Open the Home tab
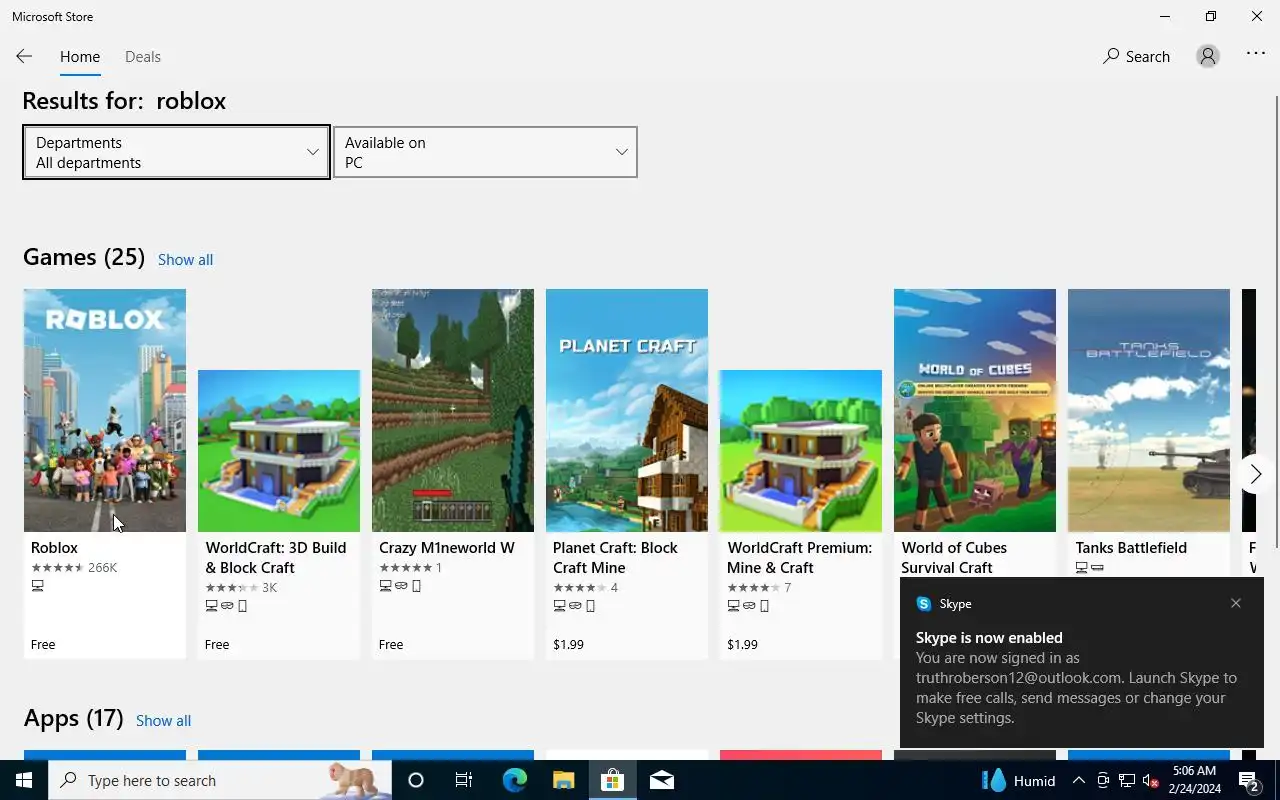The height and width of the screenshot is (800, 1280). click(80, 57)
